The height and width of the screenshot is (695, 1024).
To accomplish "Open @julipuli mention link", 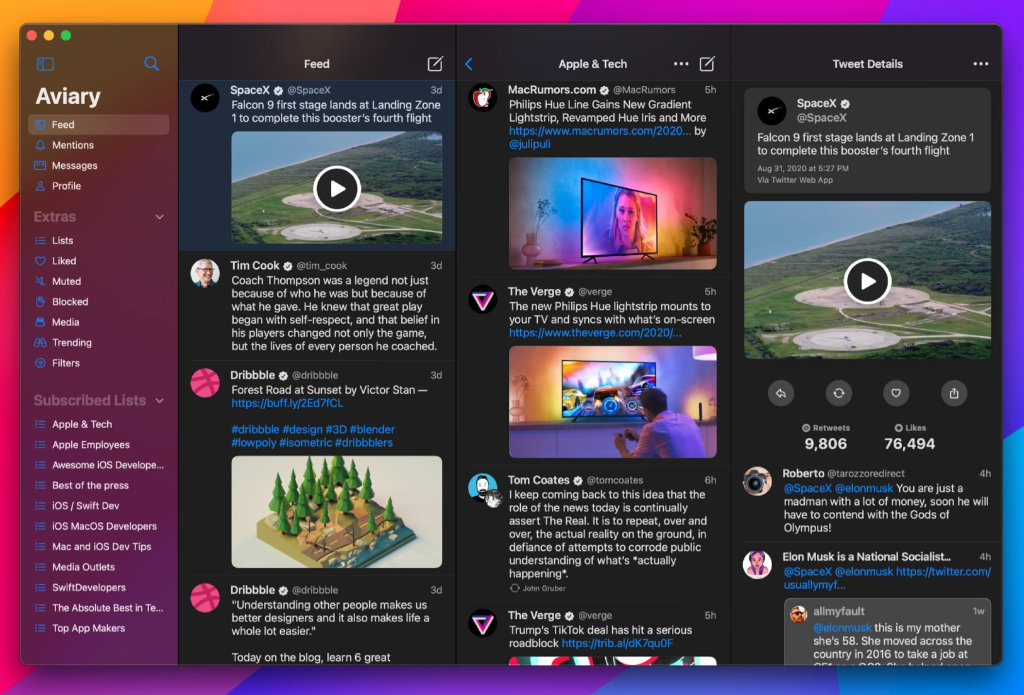I will pos(530,144).
